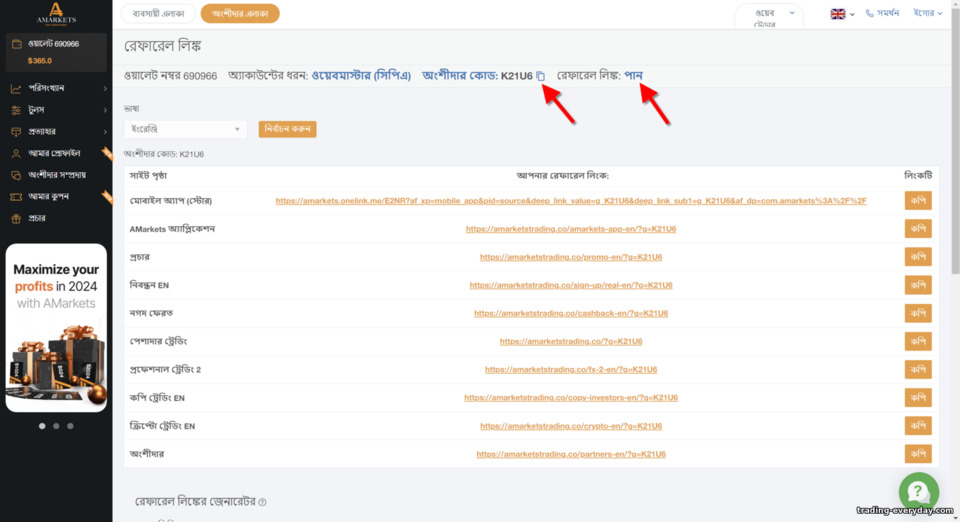Open the ইগোর user menu dropdown

click(x=928, y=13)
